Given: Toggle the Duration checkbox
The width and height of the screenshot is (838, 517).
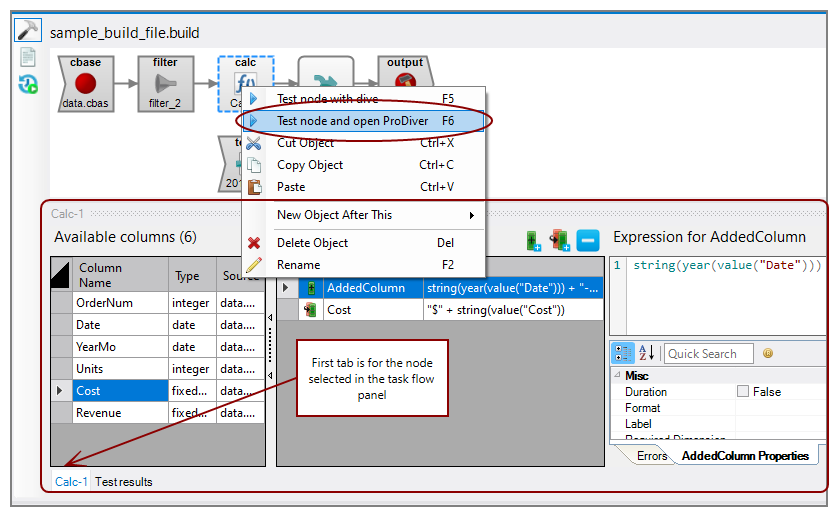Looking at the screenshot, I should [742, 392].
